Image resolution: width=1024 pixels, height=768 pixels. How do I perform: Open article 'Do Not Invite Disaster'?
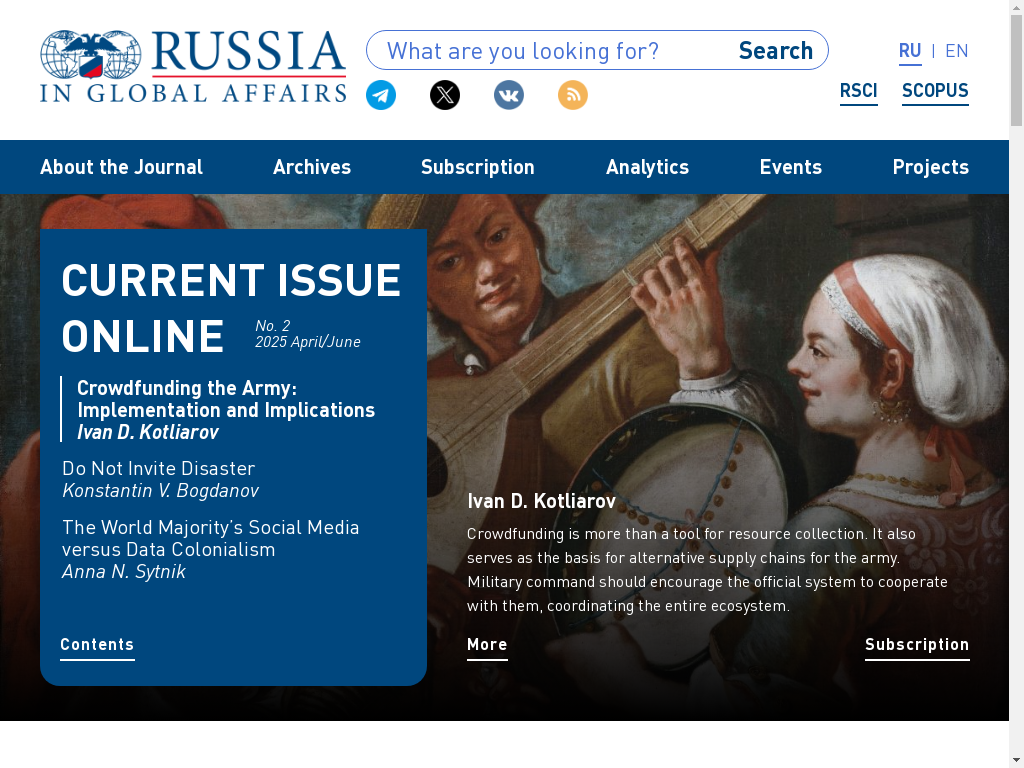pyautogui.click(x=158, y=468)
